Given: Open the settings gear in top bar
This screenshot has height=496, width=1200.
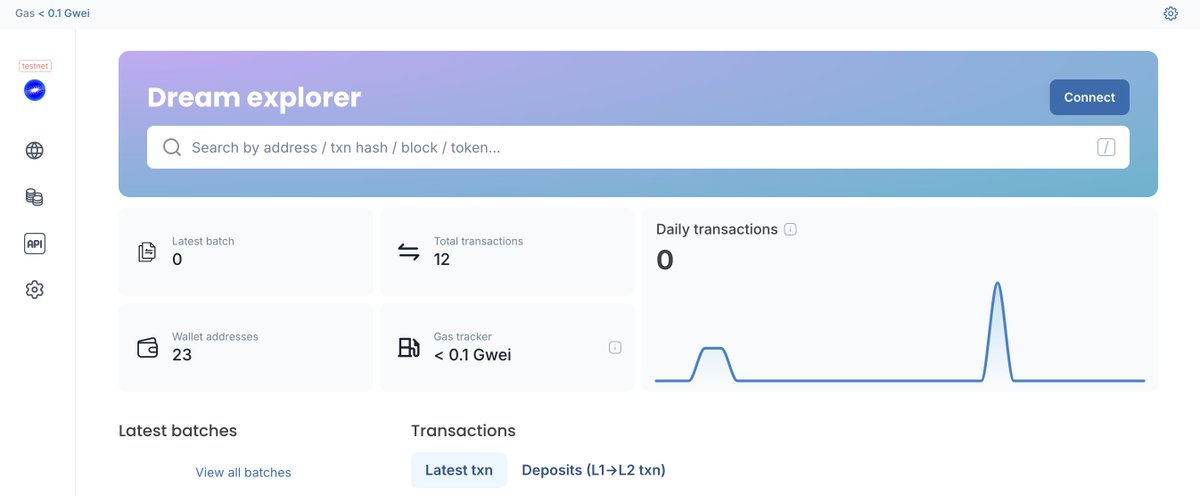Looking at the screenshot, I should (x=1171, y=14).
